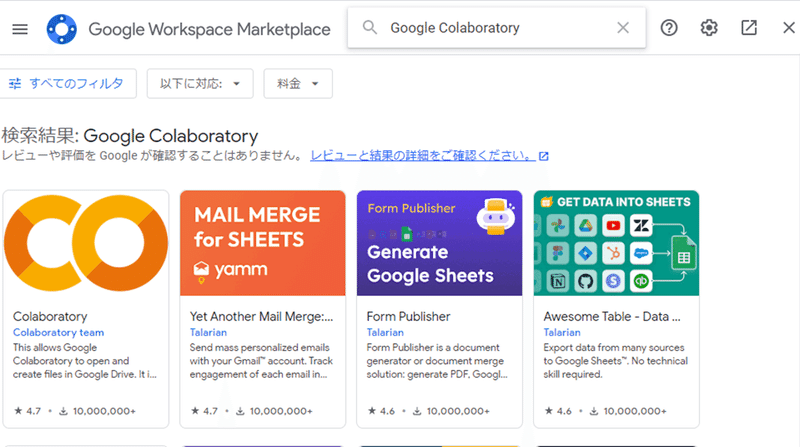Open Yet Another Mail Merge app title
Screen dimensions: 800x447
point(261,316)
